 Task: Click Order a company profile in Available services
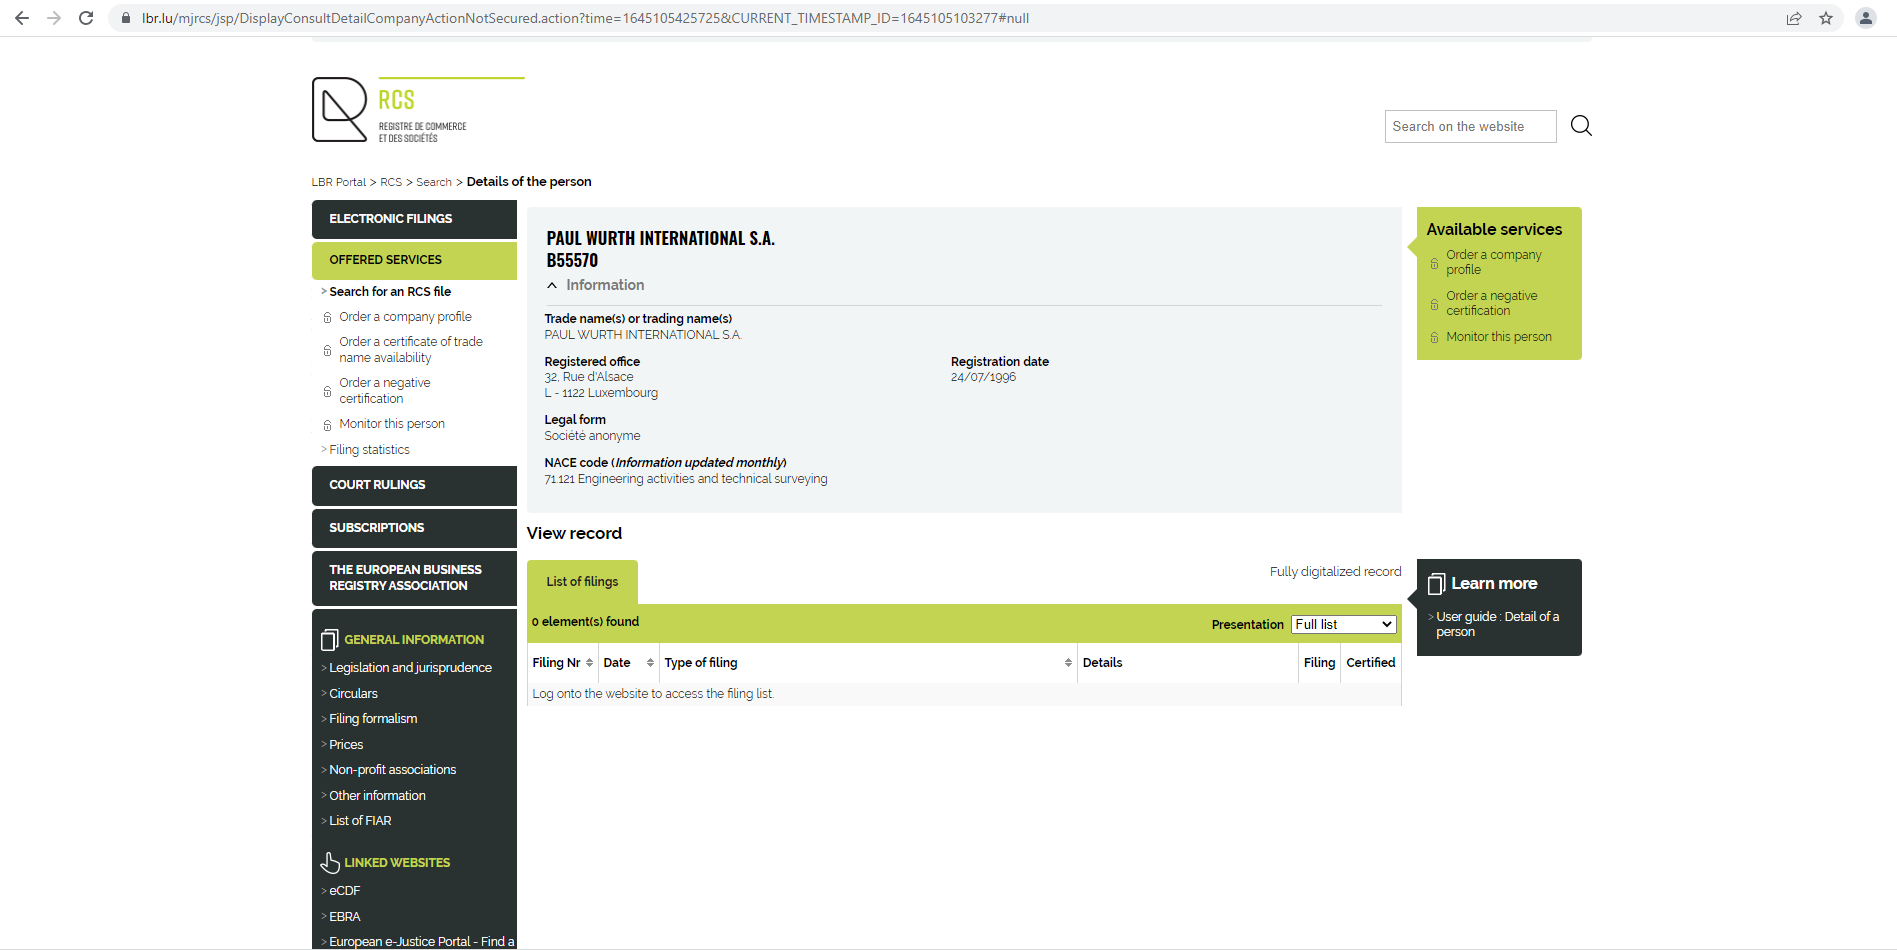pyautogui.click(x=1493, y=262)
